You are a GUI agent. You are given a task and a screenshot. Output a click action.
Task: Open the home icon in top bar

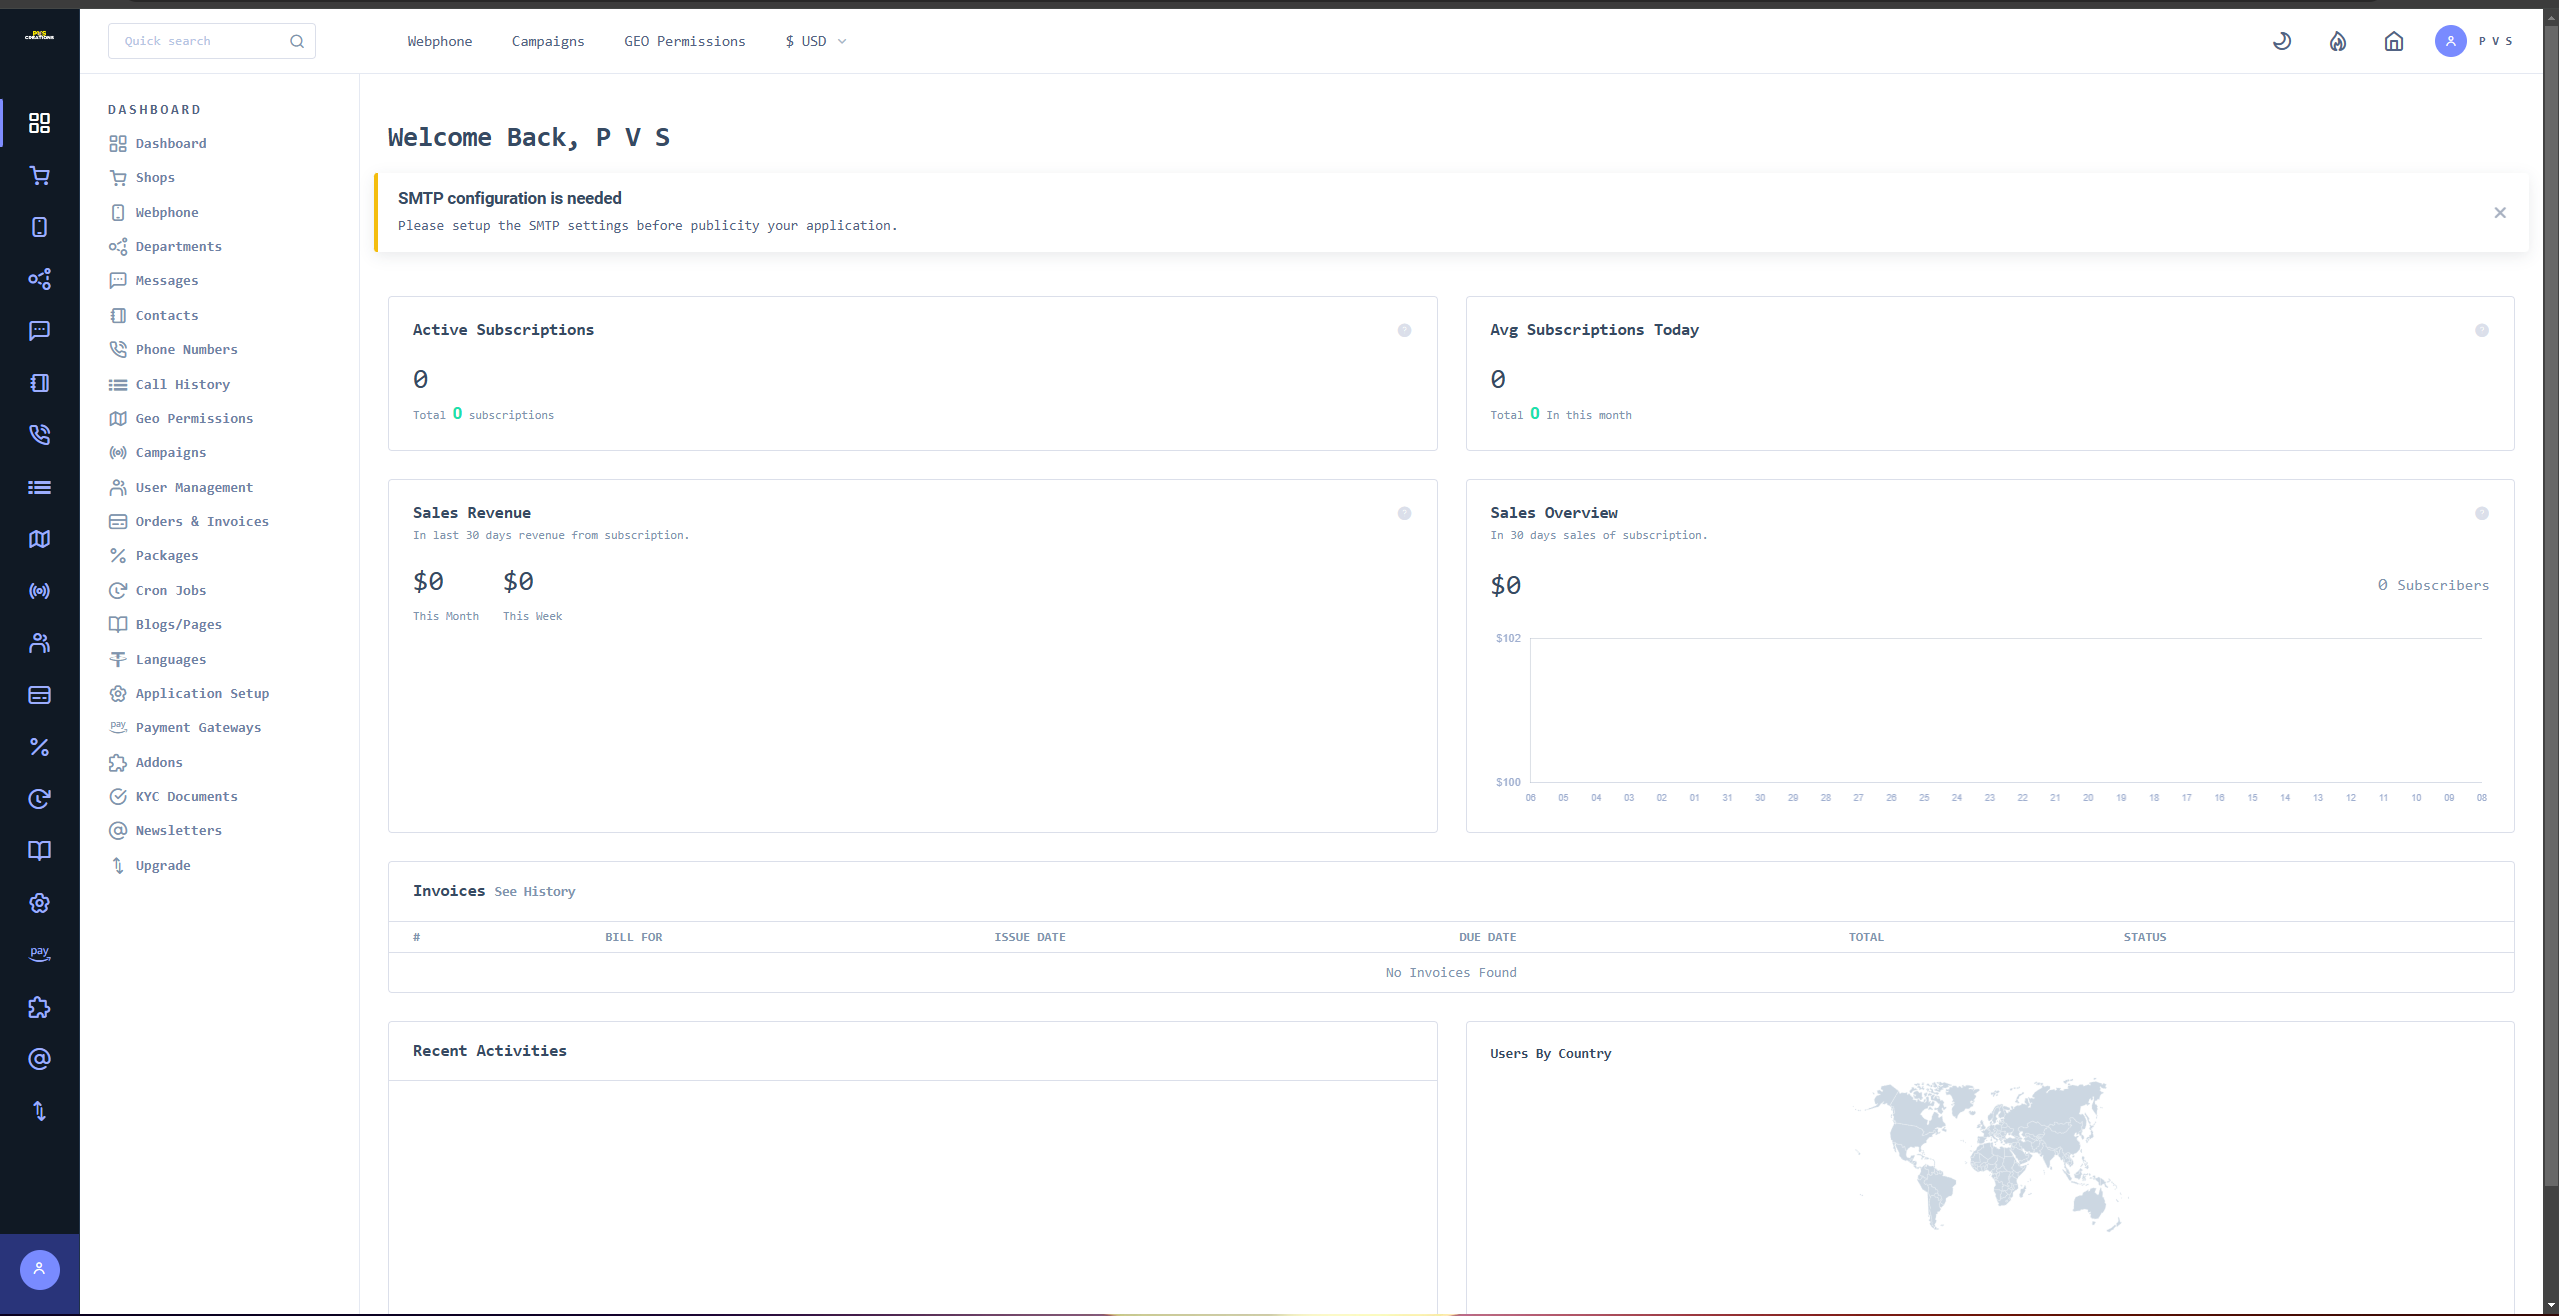(x=2393, y=41)
